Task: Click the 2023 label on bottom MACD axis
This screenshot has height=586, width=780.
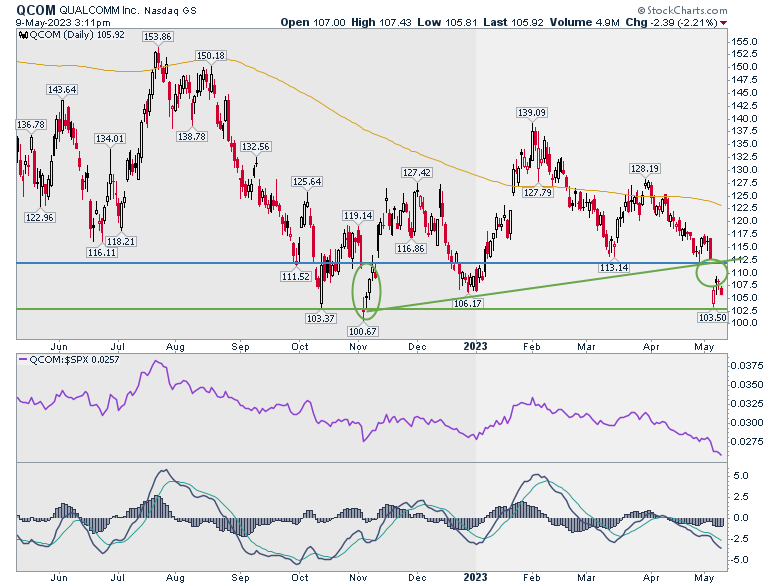Action: (x=475, y=578)
